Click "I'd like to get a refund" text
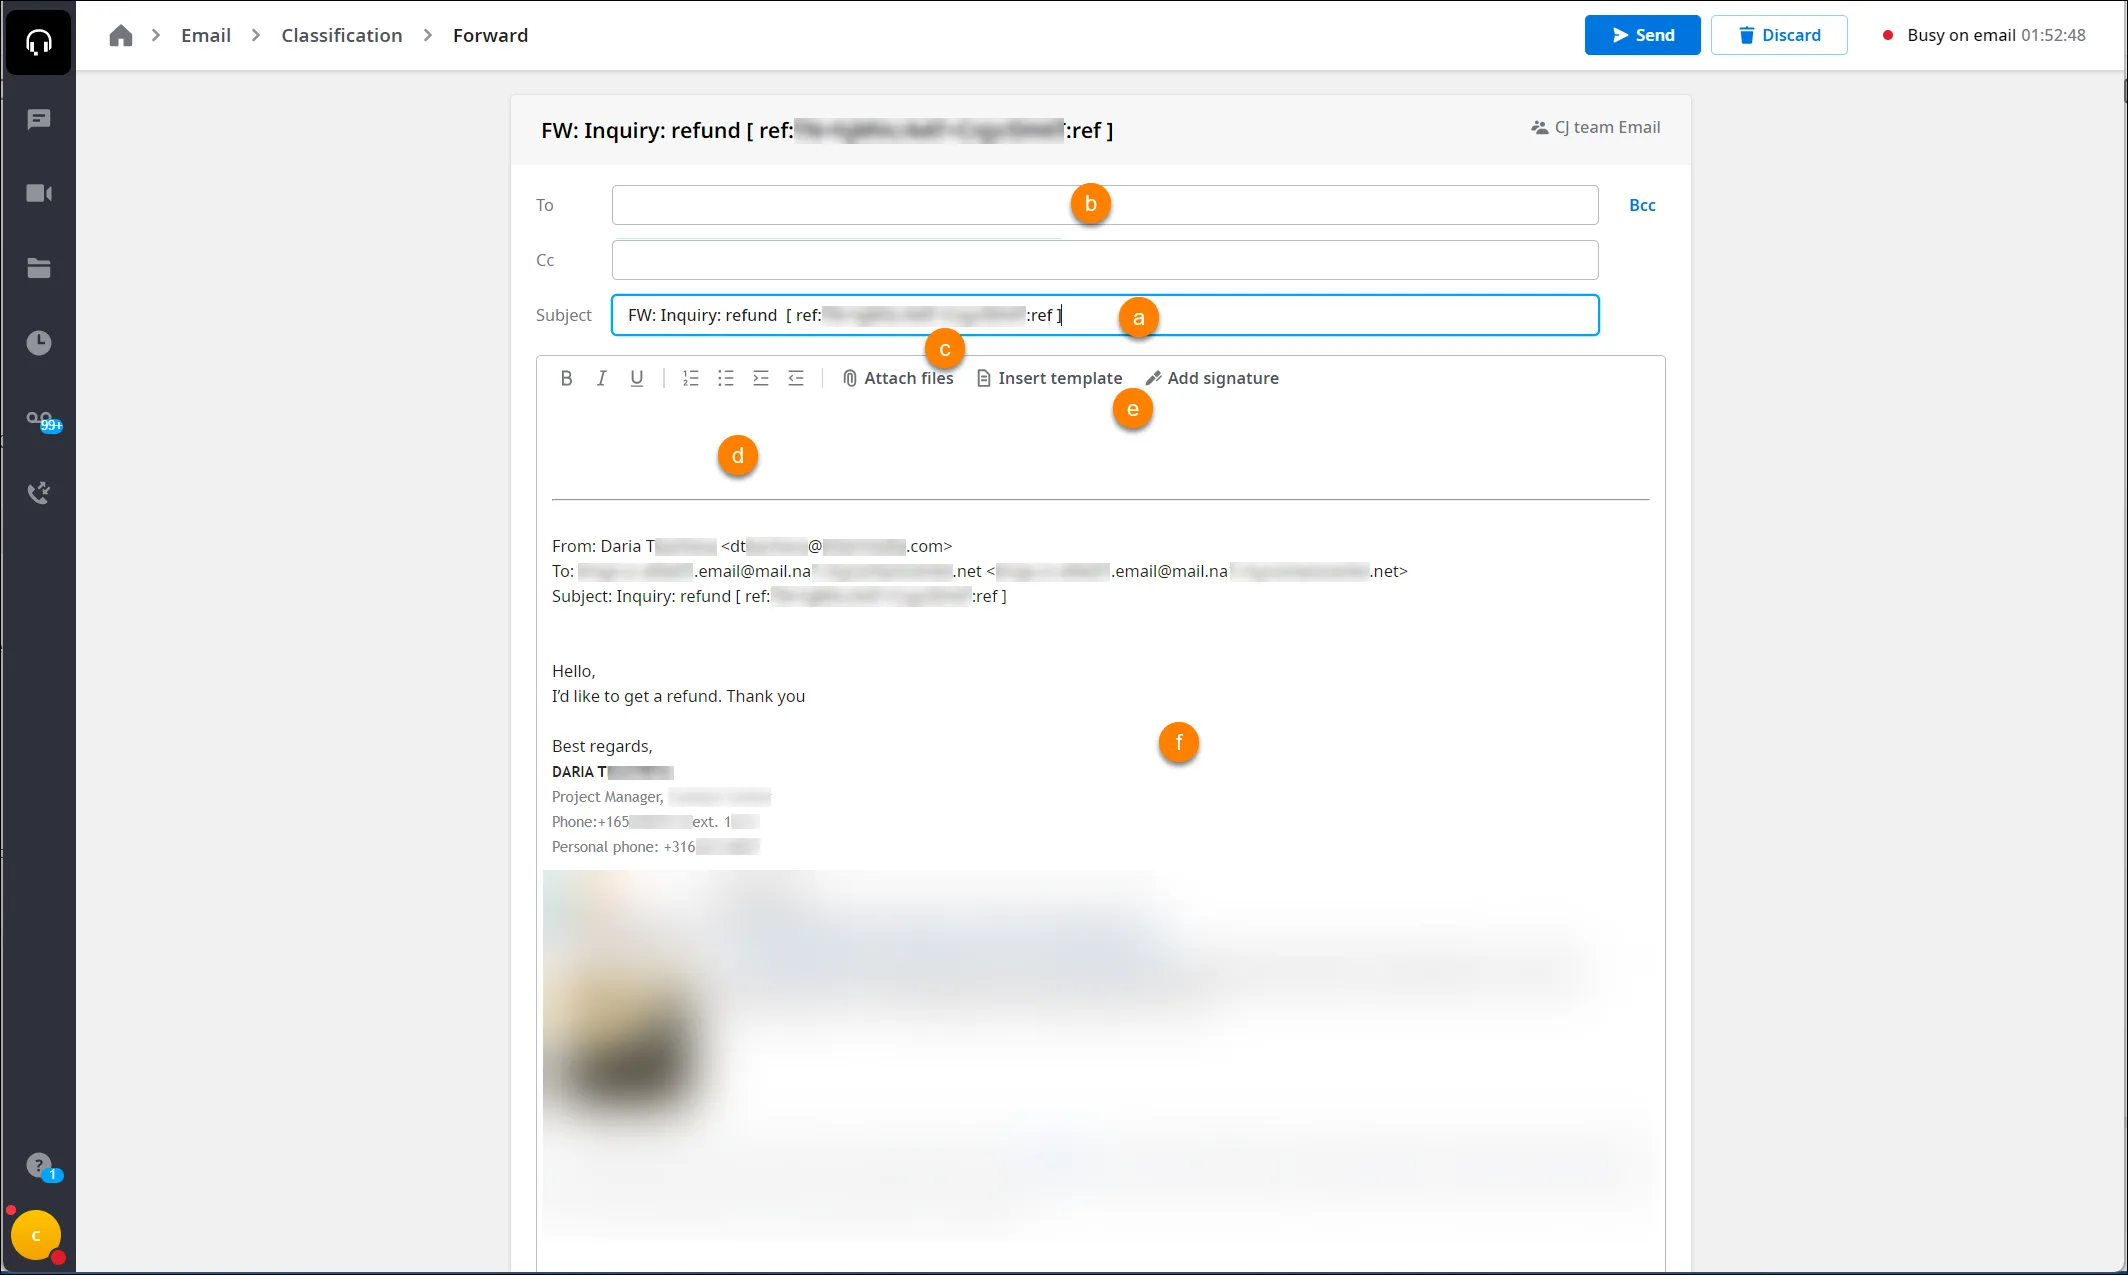The height and width of the screenshot is (1275, 2128). (636, 696)
